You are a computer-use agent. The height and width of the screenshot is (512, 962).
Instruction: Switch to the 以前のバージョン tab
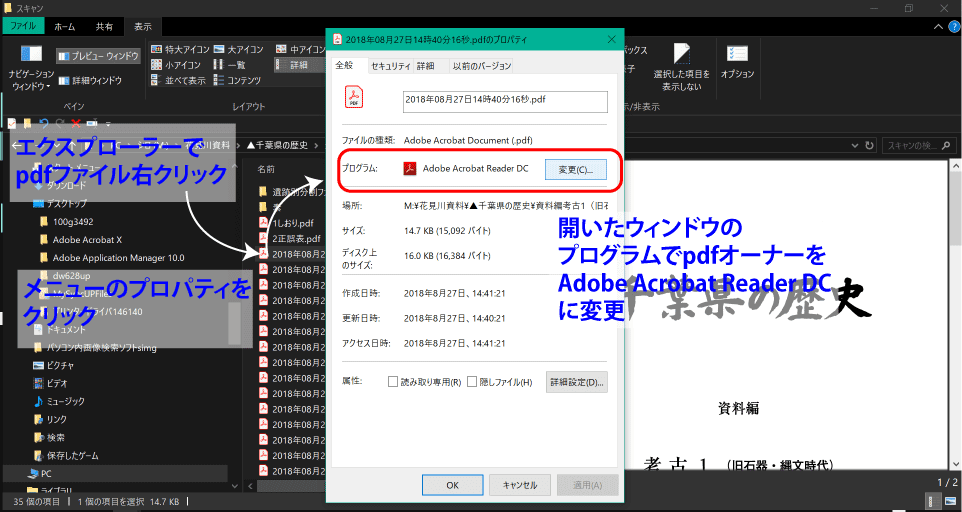coord(482,66)
